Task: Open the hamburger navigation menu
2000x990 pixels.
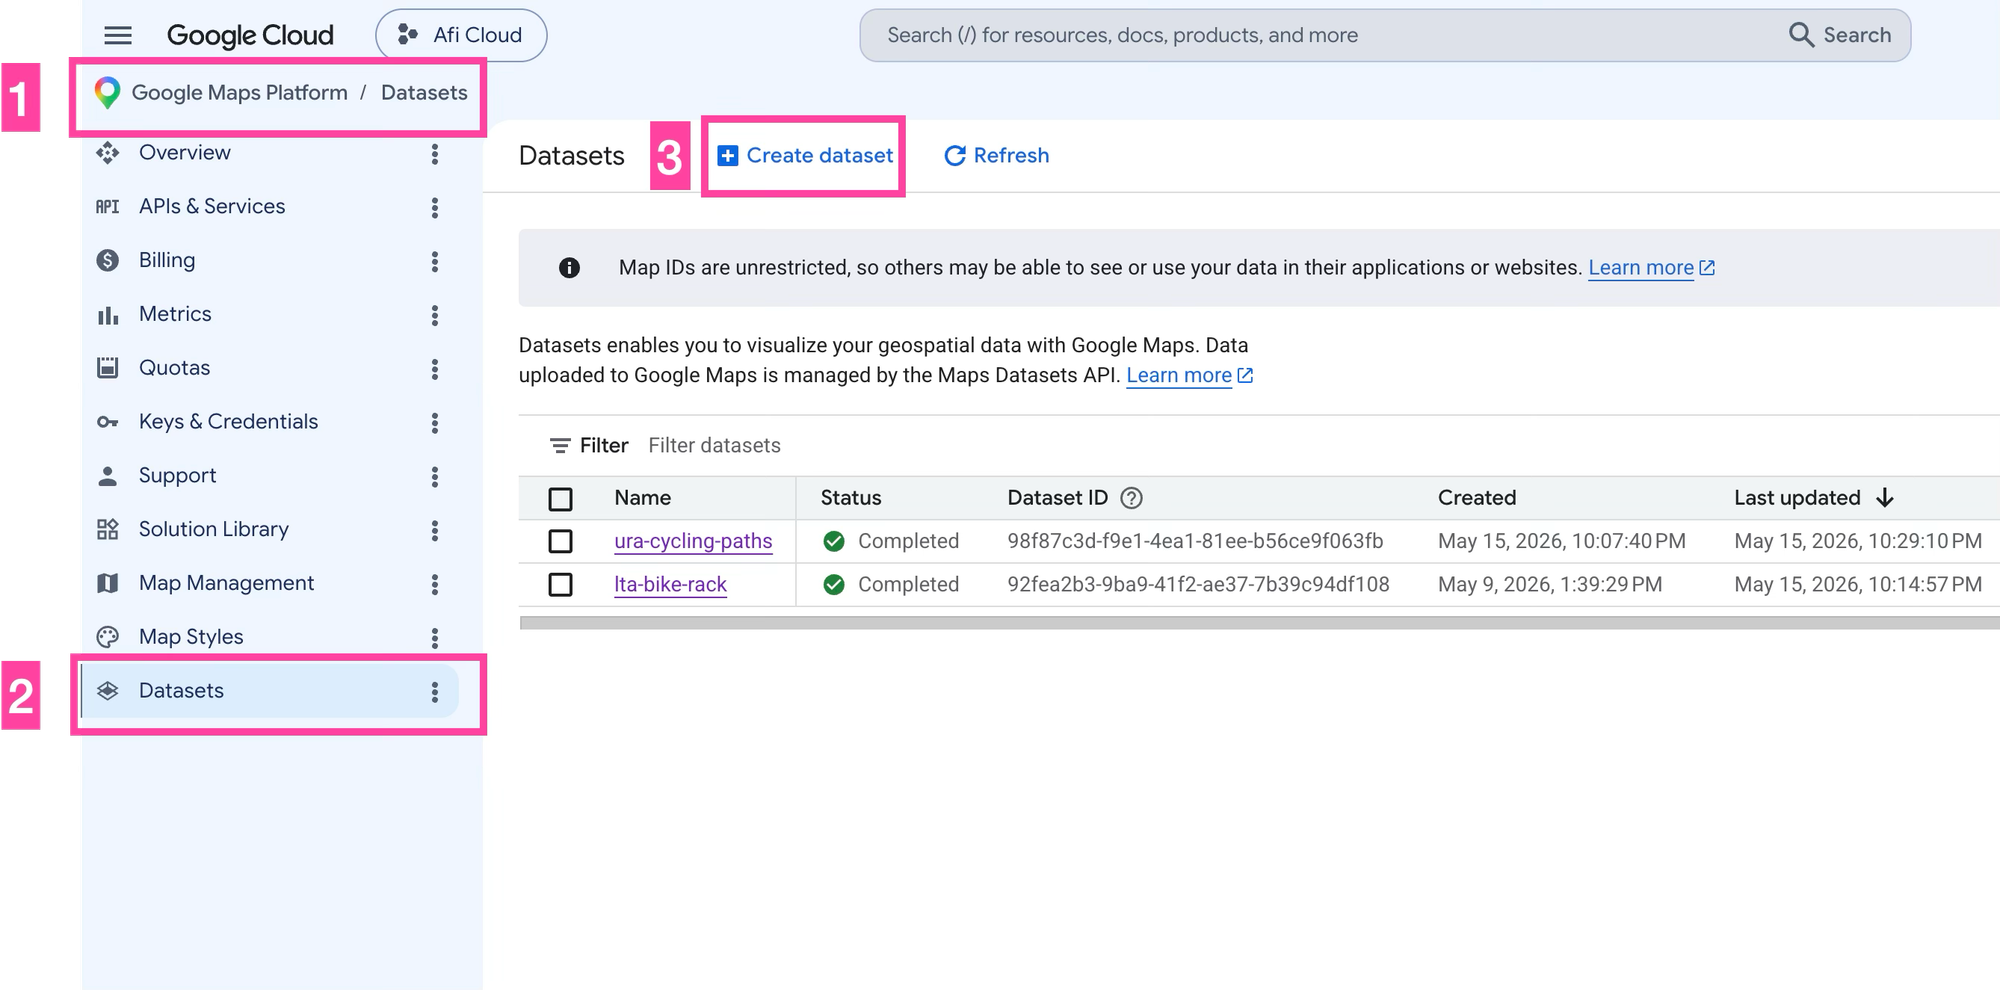Action: (118, 35)
